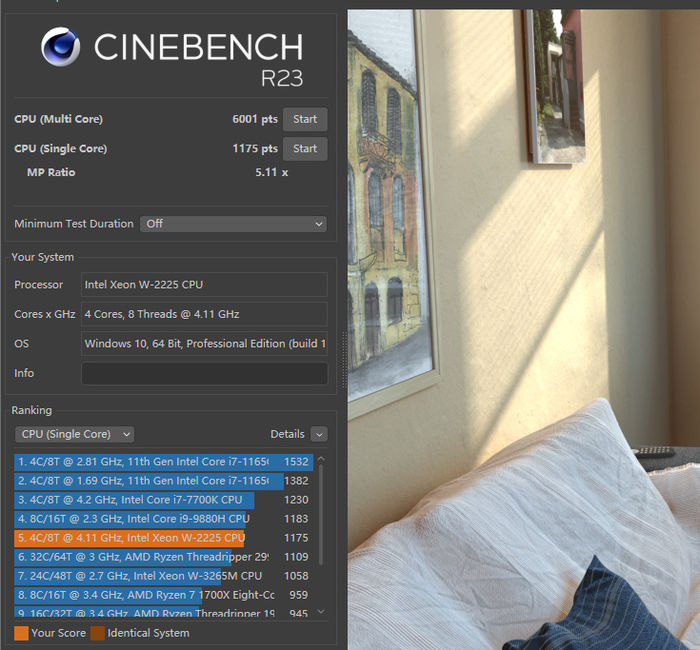
Task: Click the score 1532 in ranking list
Action: point(296,462)
